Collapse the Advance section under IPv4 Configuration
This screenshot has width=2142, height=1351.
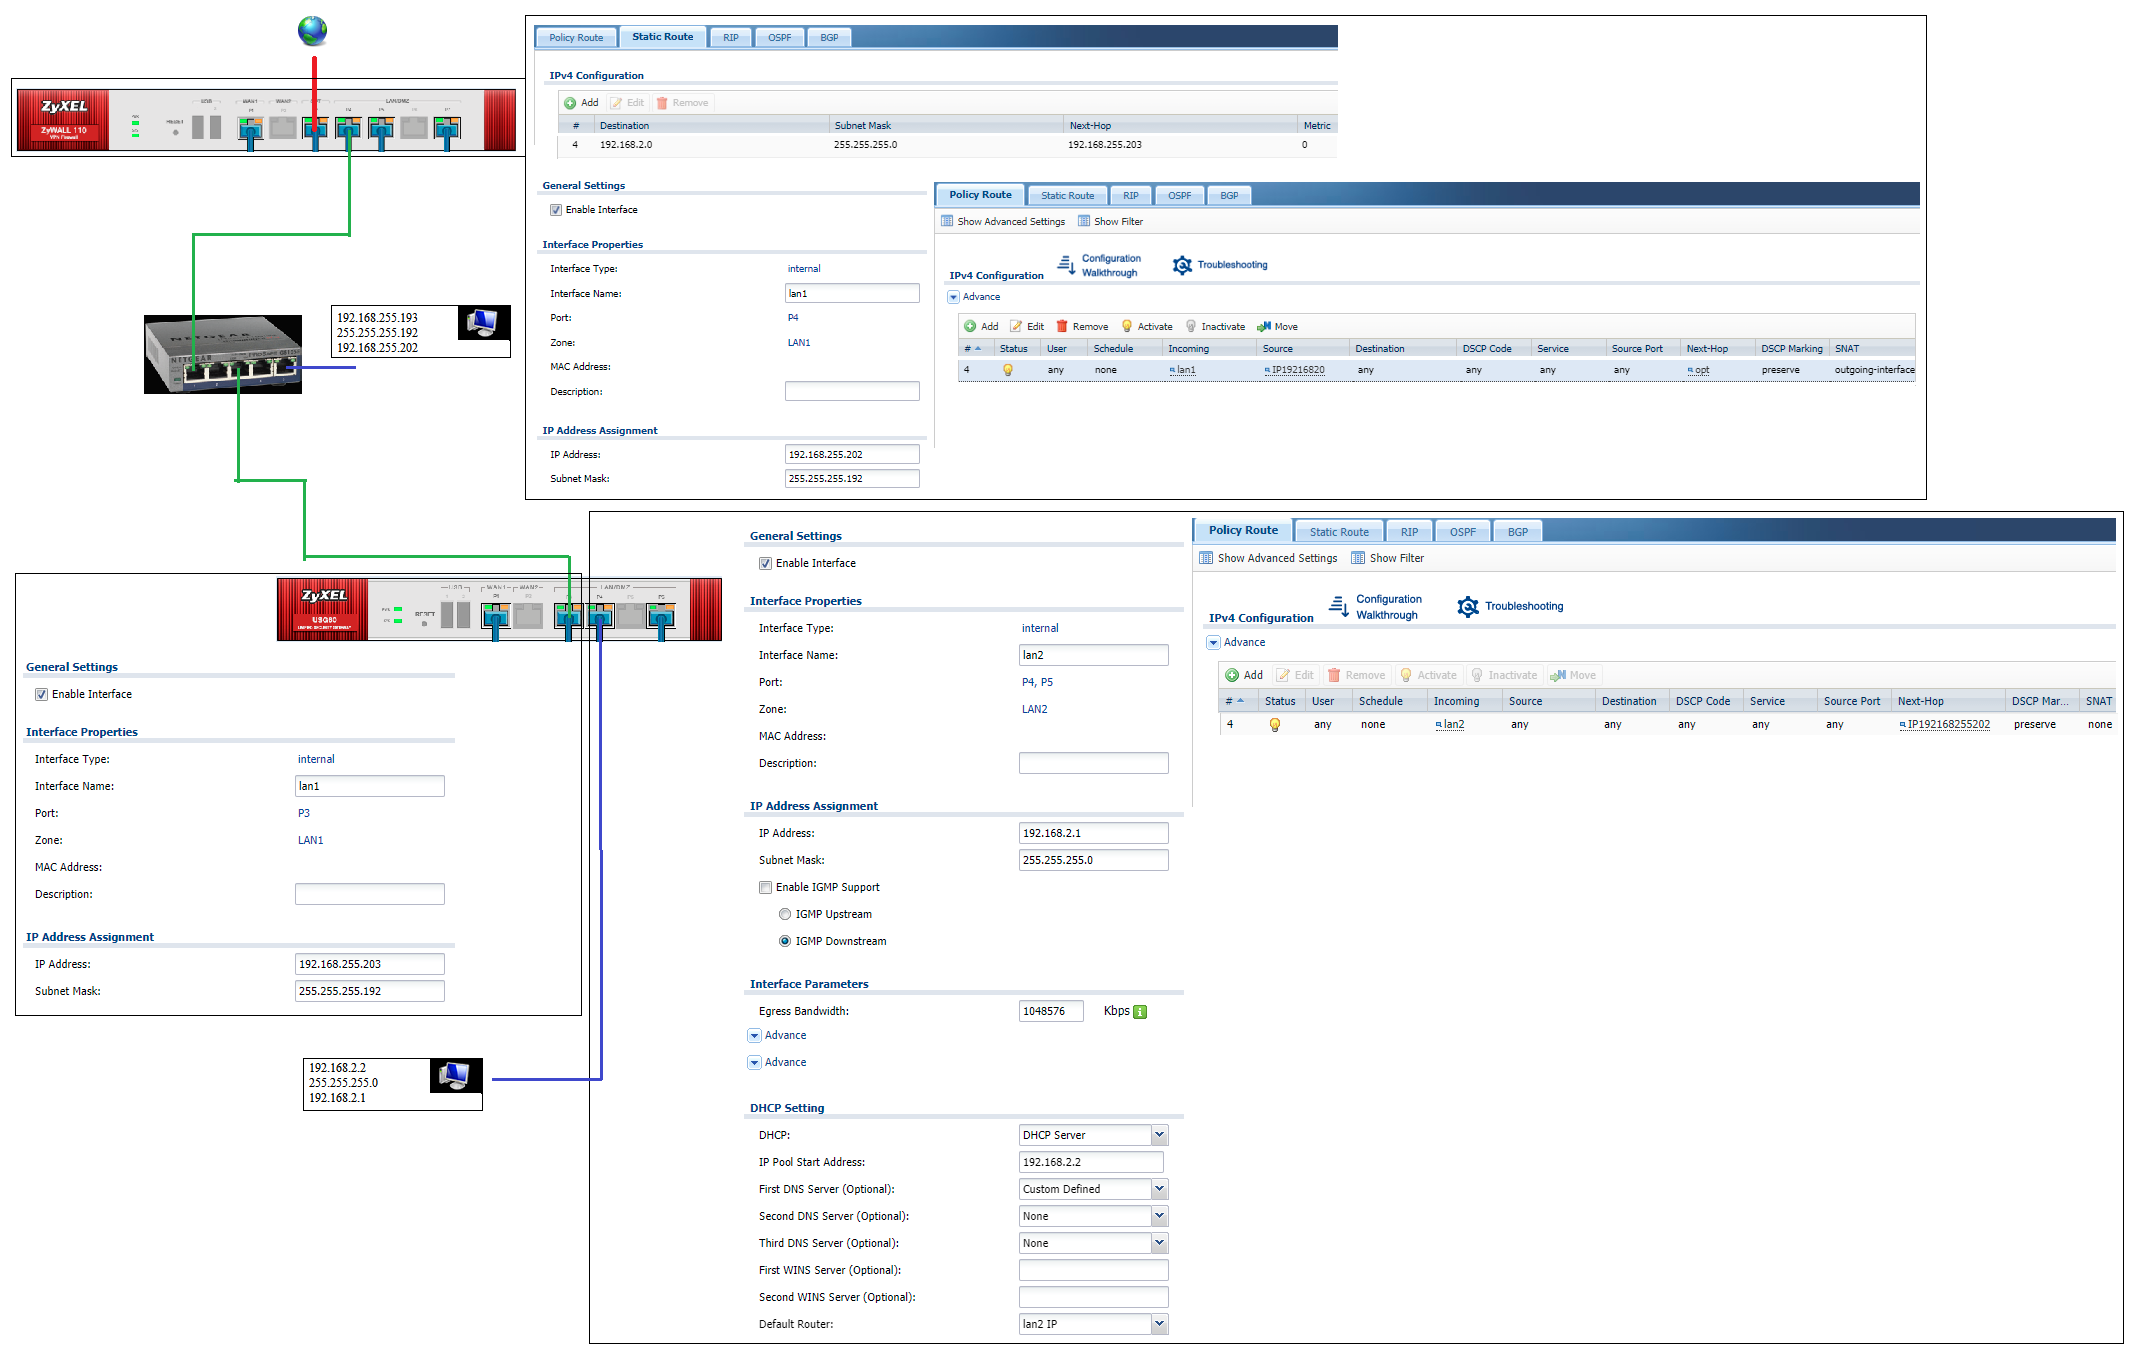(953, 297)
